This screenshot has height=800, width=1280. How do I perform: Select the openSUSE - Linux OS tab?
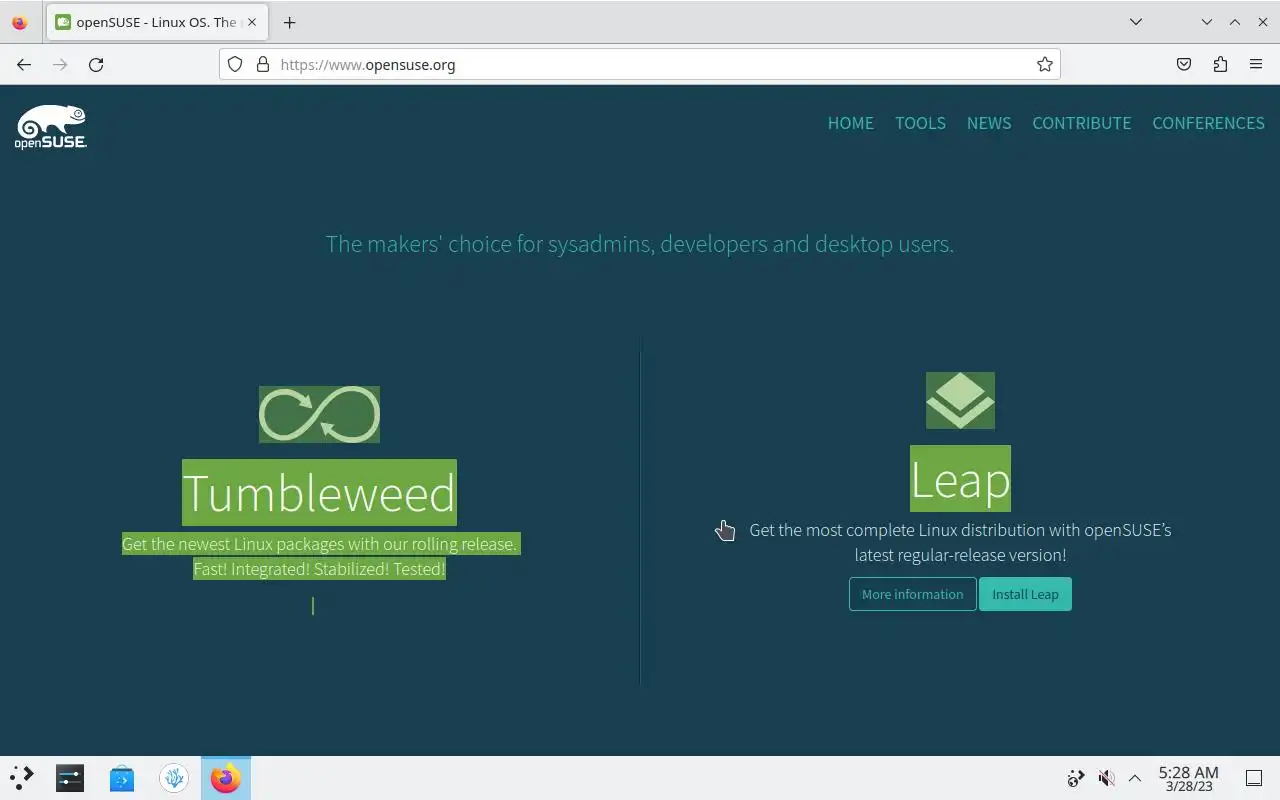tap(156, 22)
